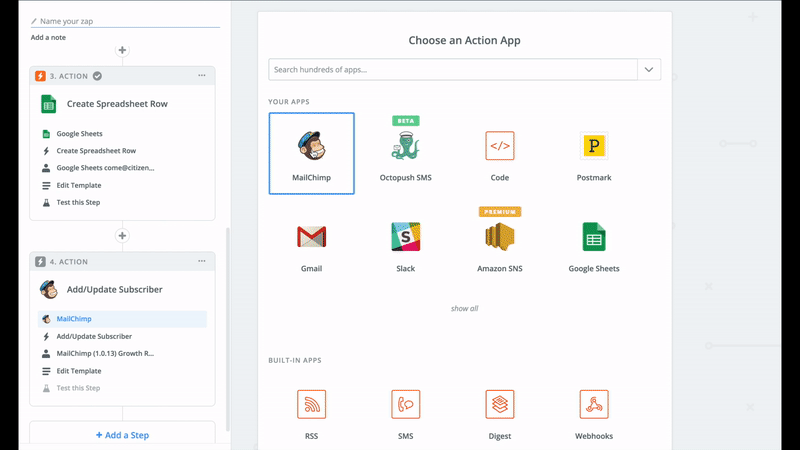Screen dimensions: 800x450
Task: Open Test this Step in step 4
Action: pos(122,388)
